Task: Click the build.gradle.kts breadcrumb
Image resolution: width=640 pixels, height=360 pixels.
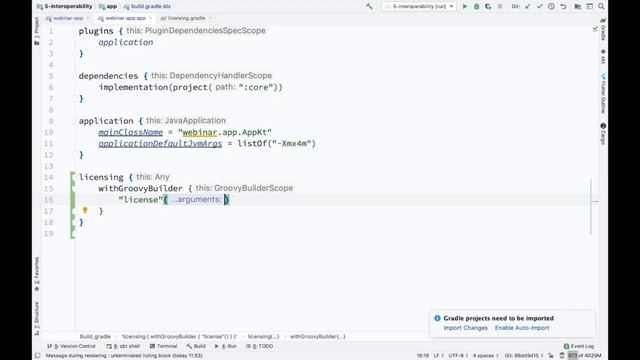Action: 147,6
